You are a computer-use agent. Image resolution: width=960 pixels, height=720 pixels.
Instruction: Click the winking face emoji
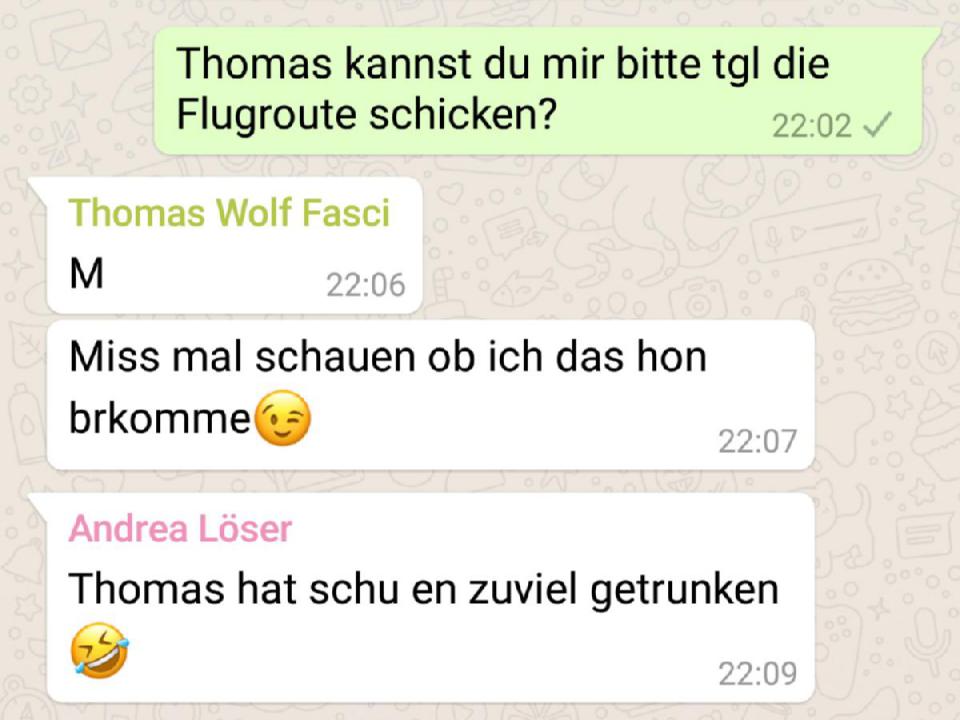tap(282, 418)
